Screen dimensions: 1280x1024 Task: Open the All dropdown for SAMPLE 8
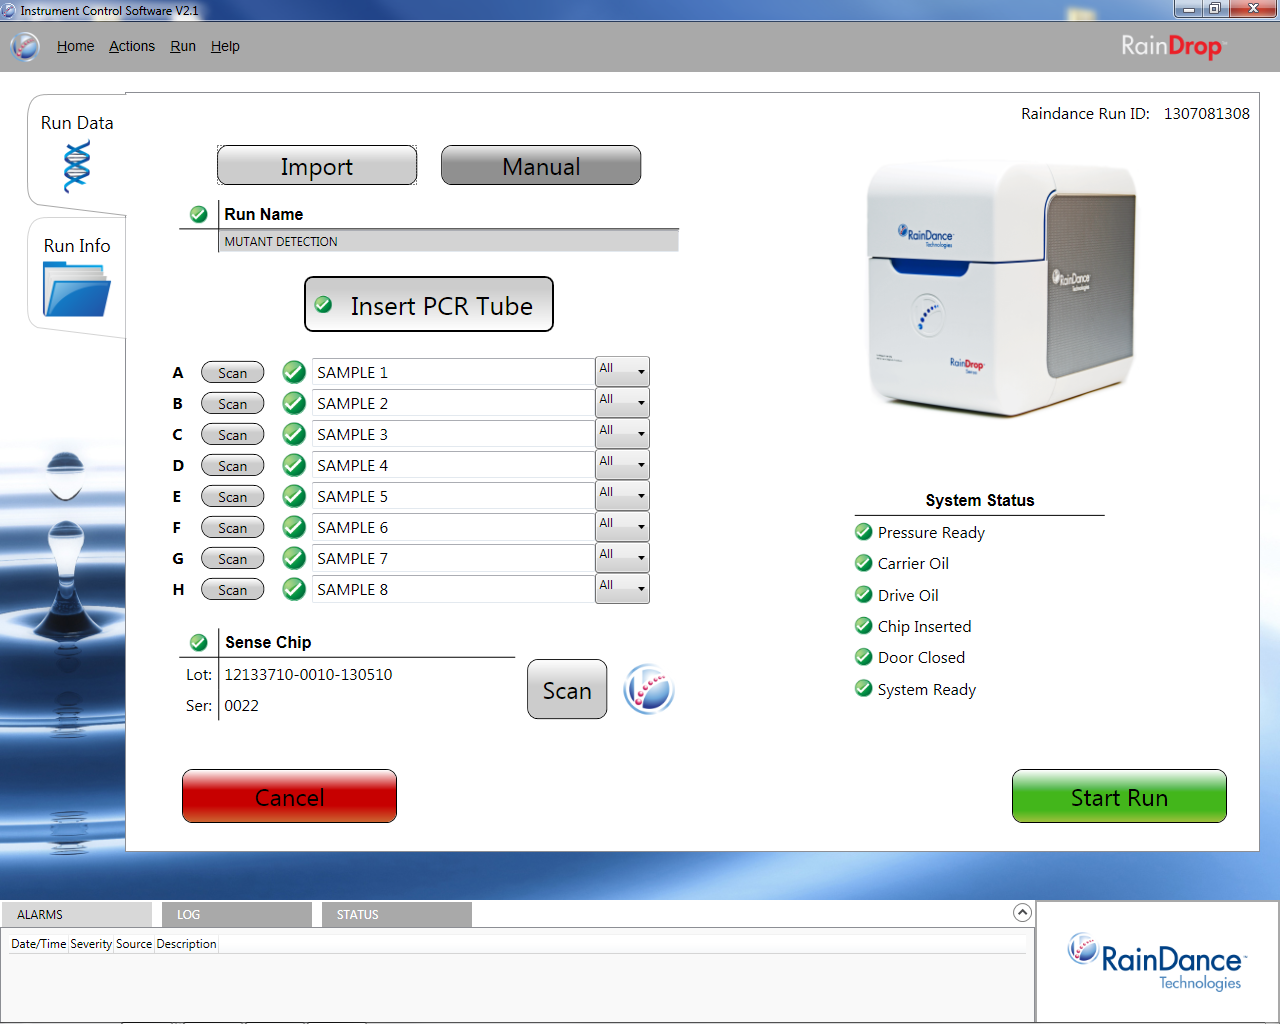(x=622, y=589)
